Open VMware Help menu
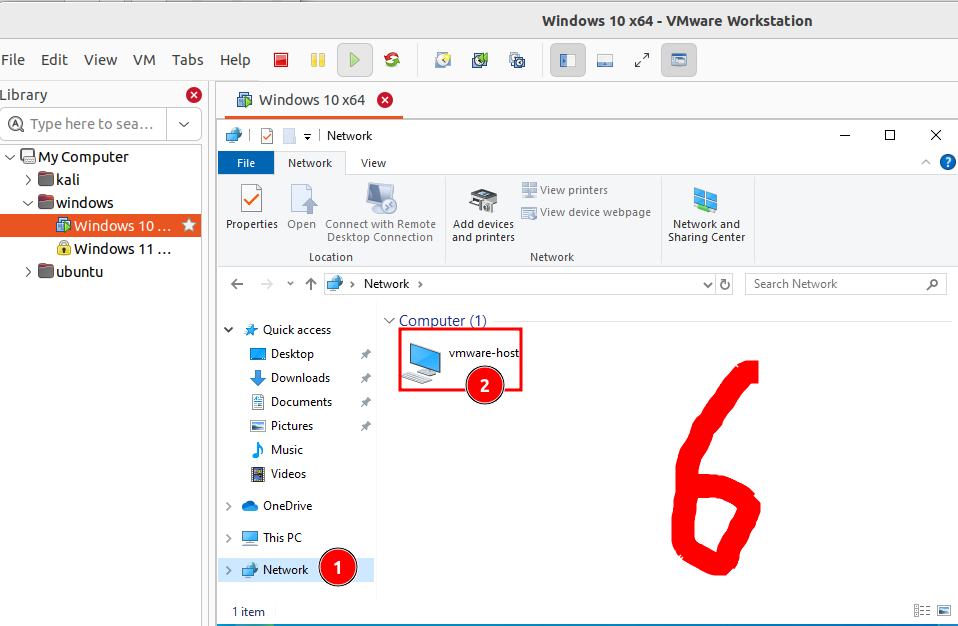This screenshot has height=626, width=958. (235, 60)
